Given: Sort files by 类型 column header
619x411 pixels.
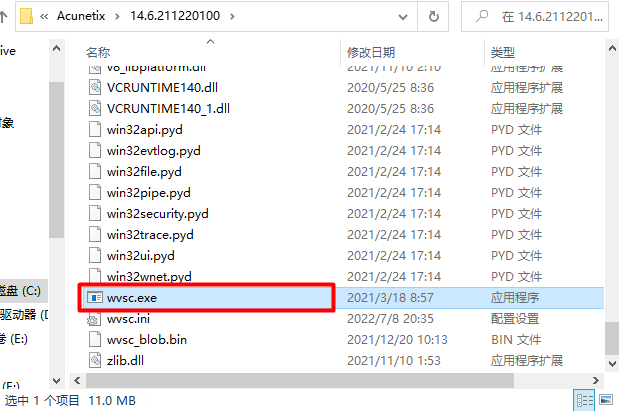Looking at the screenshot, I should coord(503,52).
